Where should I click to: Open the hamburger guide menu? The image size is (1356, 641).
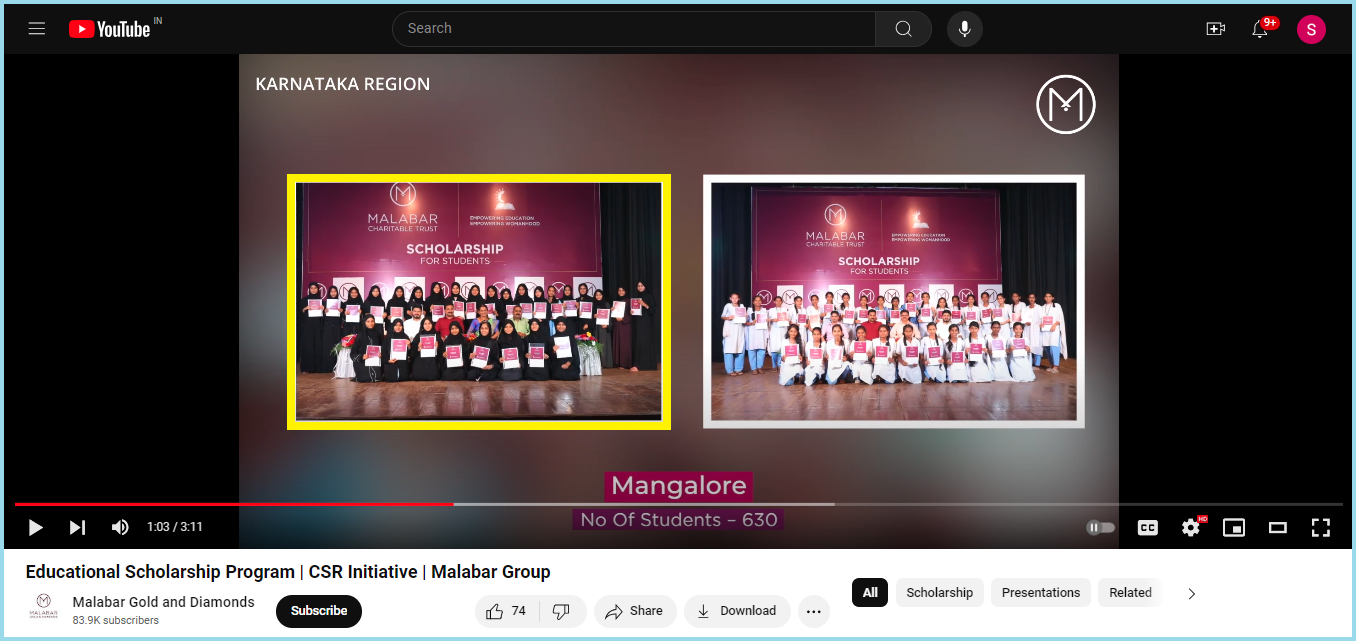pyautogui.click(x=37, y=29)
